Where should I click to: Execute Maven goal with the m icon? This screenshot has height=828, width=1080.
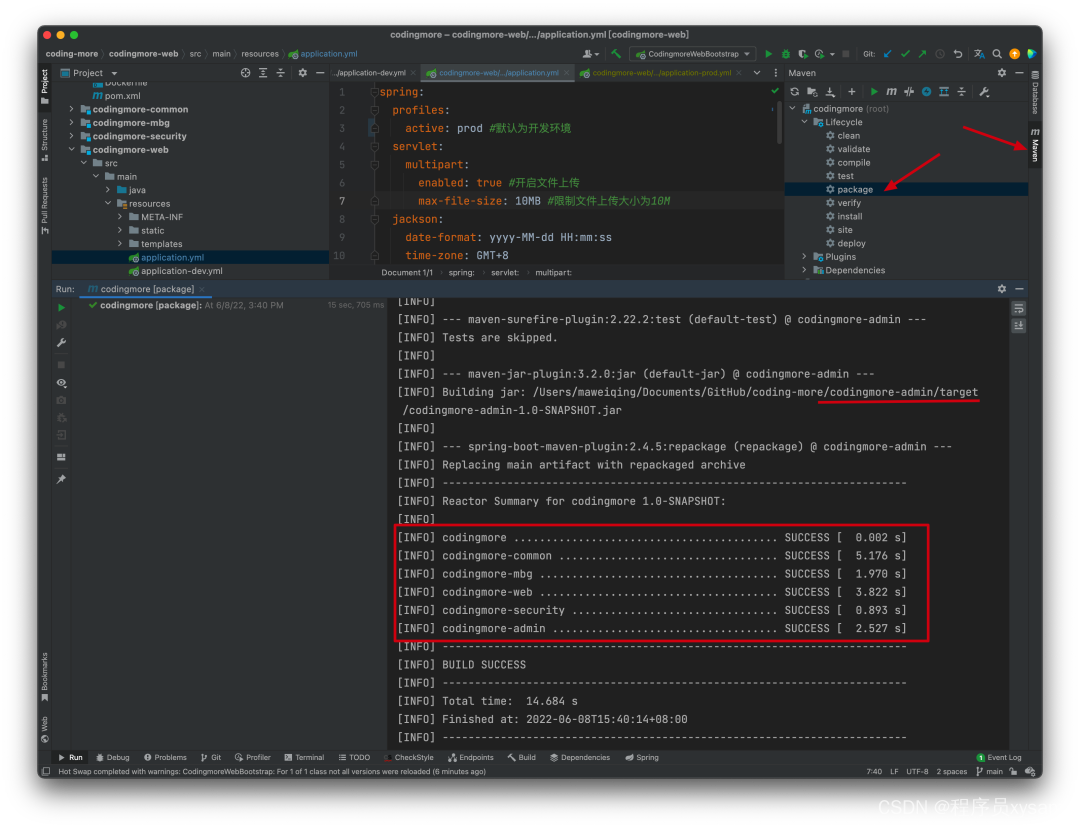[x=891, y=92]
